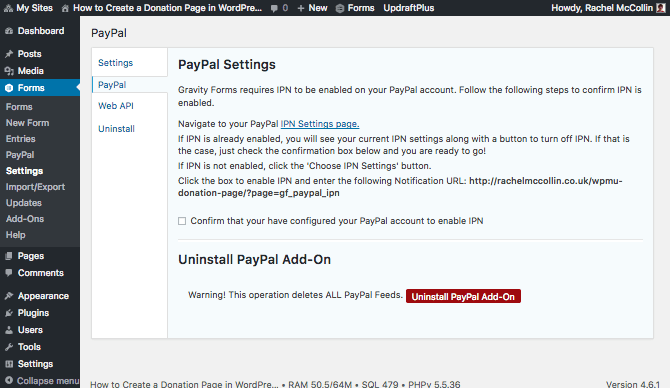
Task: Click the Dashboard gauge icon
Action: click(9, 31)
